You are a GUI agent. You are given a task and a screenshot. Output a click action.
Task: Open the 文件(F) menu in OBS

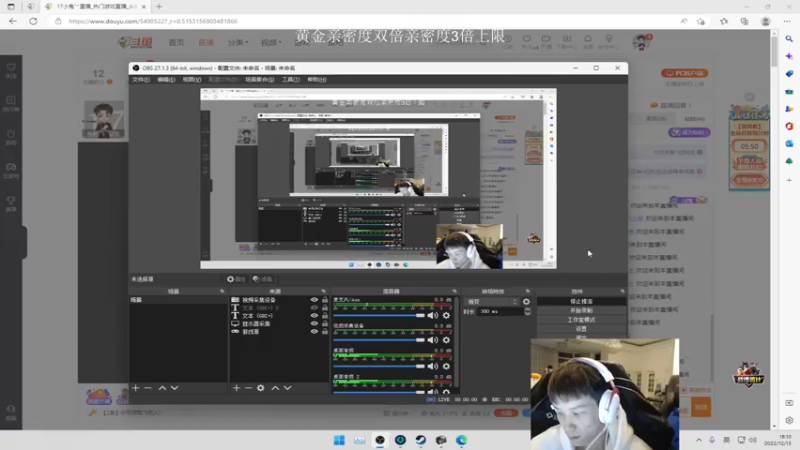coord(141,80)
